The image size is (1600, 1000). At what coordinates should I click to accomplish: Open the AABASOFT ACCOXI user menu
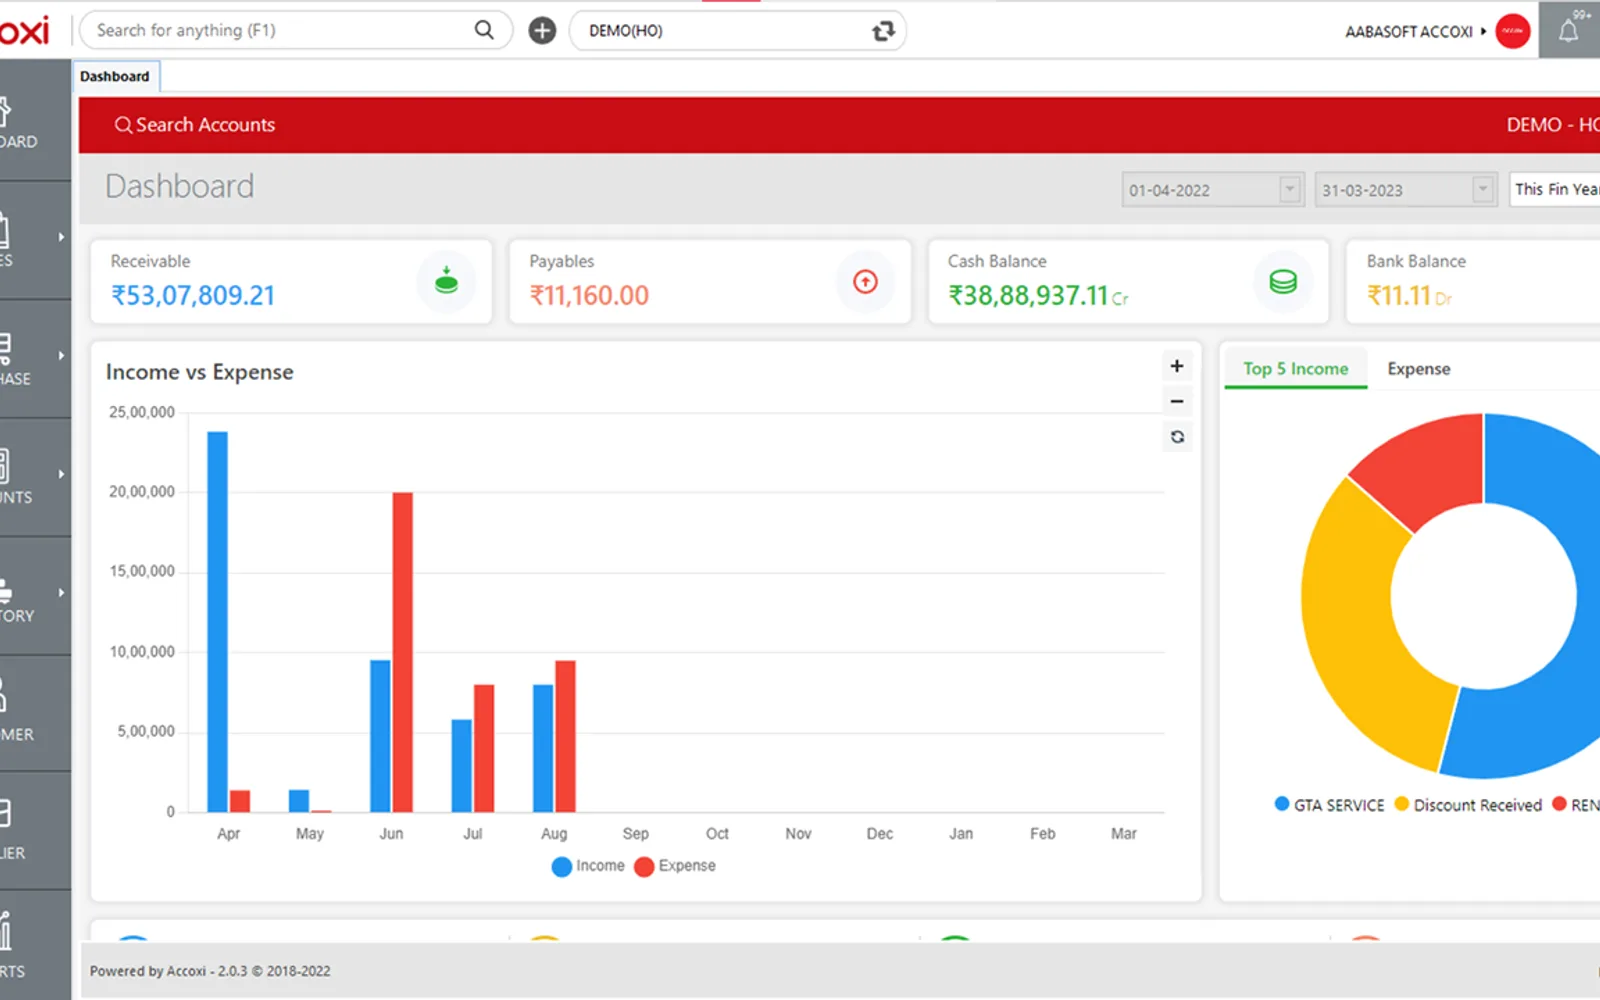click(1414, 32)
